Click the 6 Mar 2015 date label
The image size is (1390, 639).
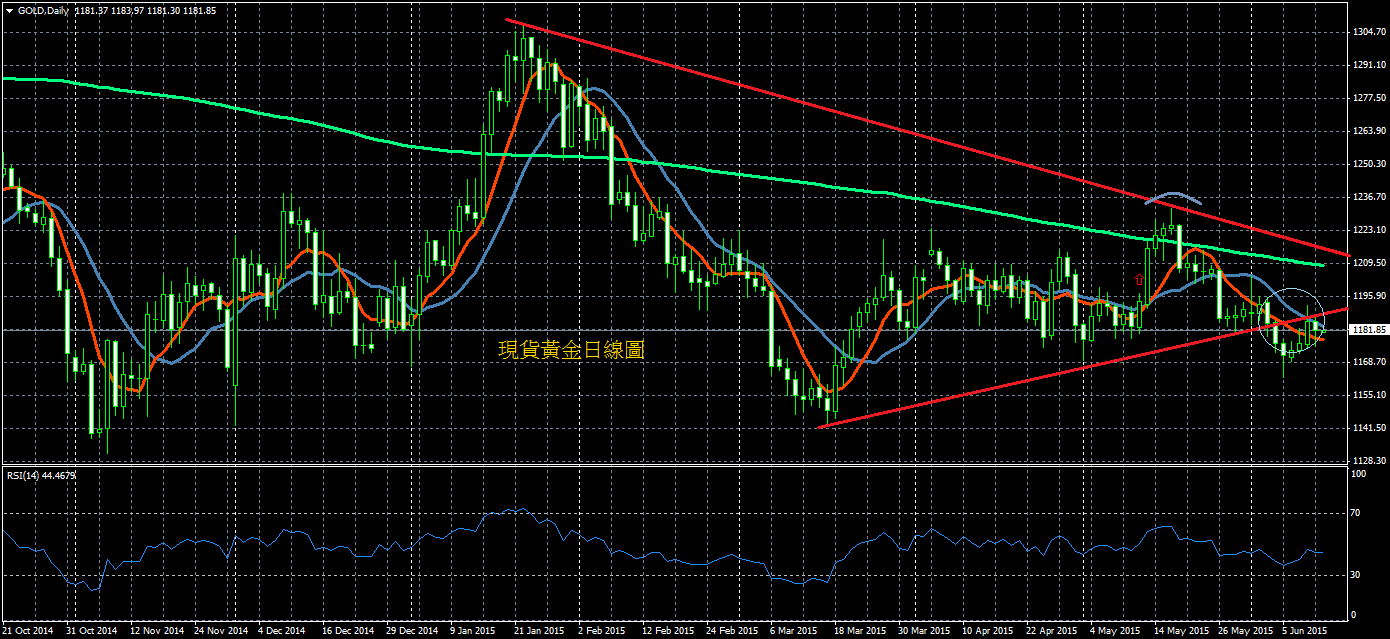pyautogui.click(x=793, y=631)
